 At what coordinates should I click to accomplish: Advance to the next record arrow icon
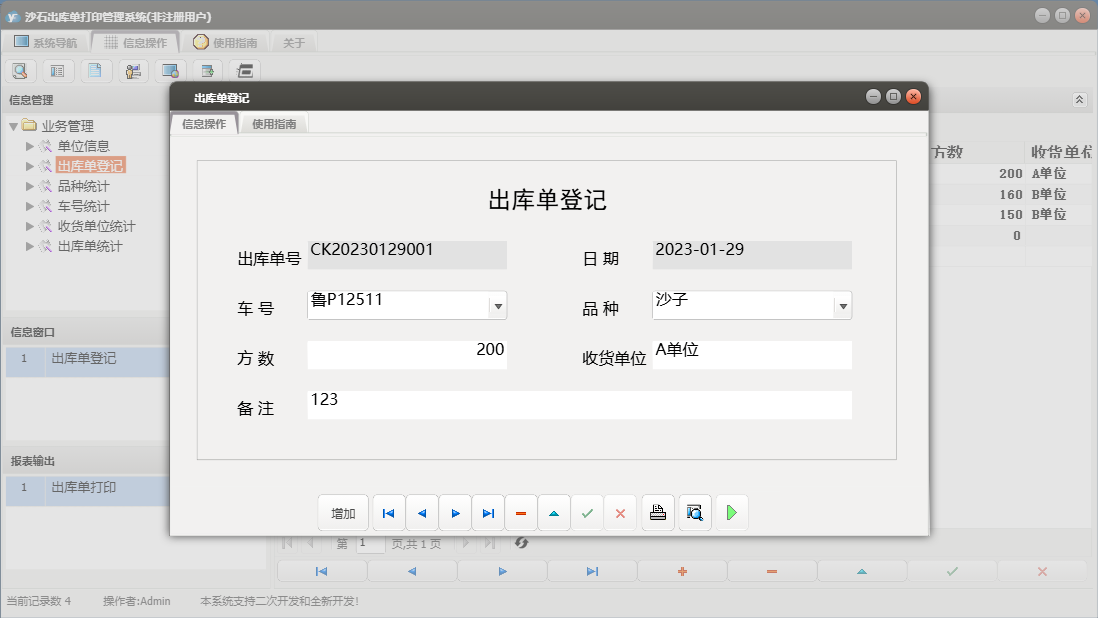click(x=455, y=512)
